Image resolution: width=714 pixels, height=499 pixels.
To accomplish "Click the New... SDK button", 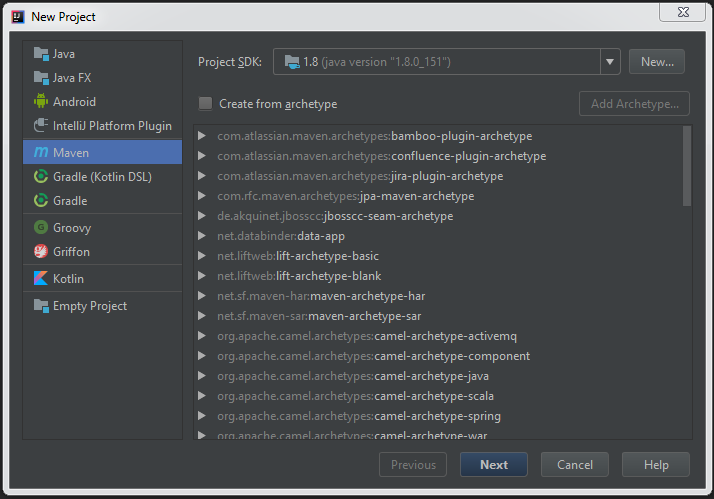I will tap(657, 61).
